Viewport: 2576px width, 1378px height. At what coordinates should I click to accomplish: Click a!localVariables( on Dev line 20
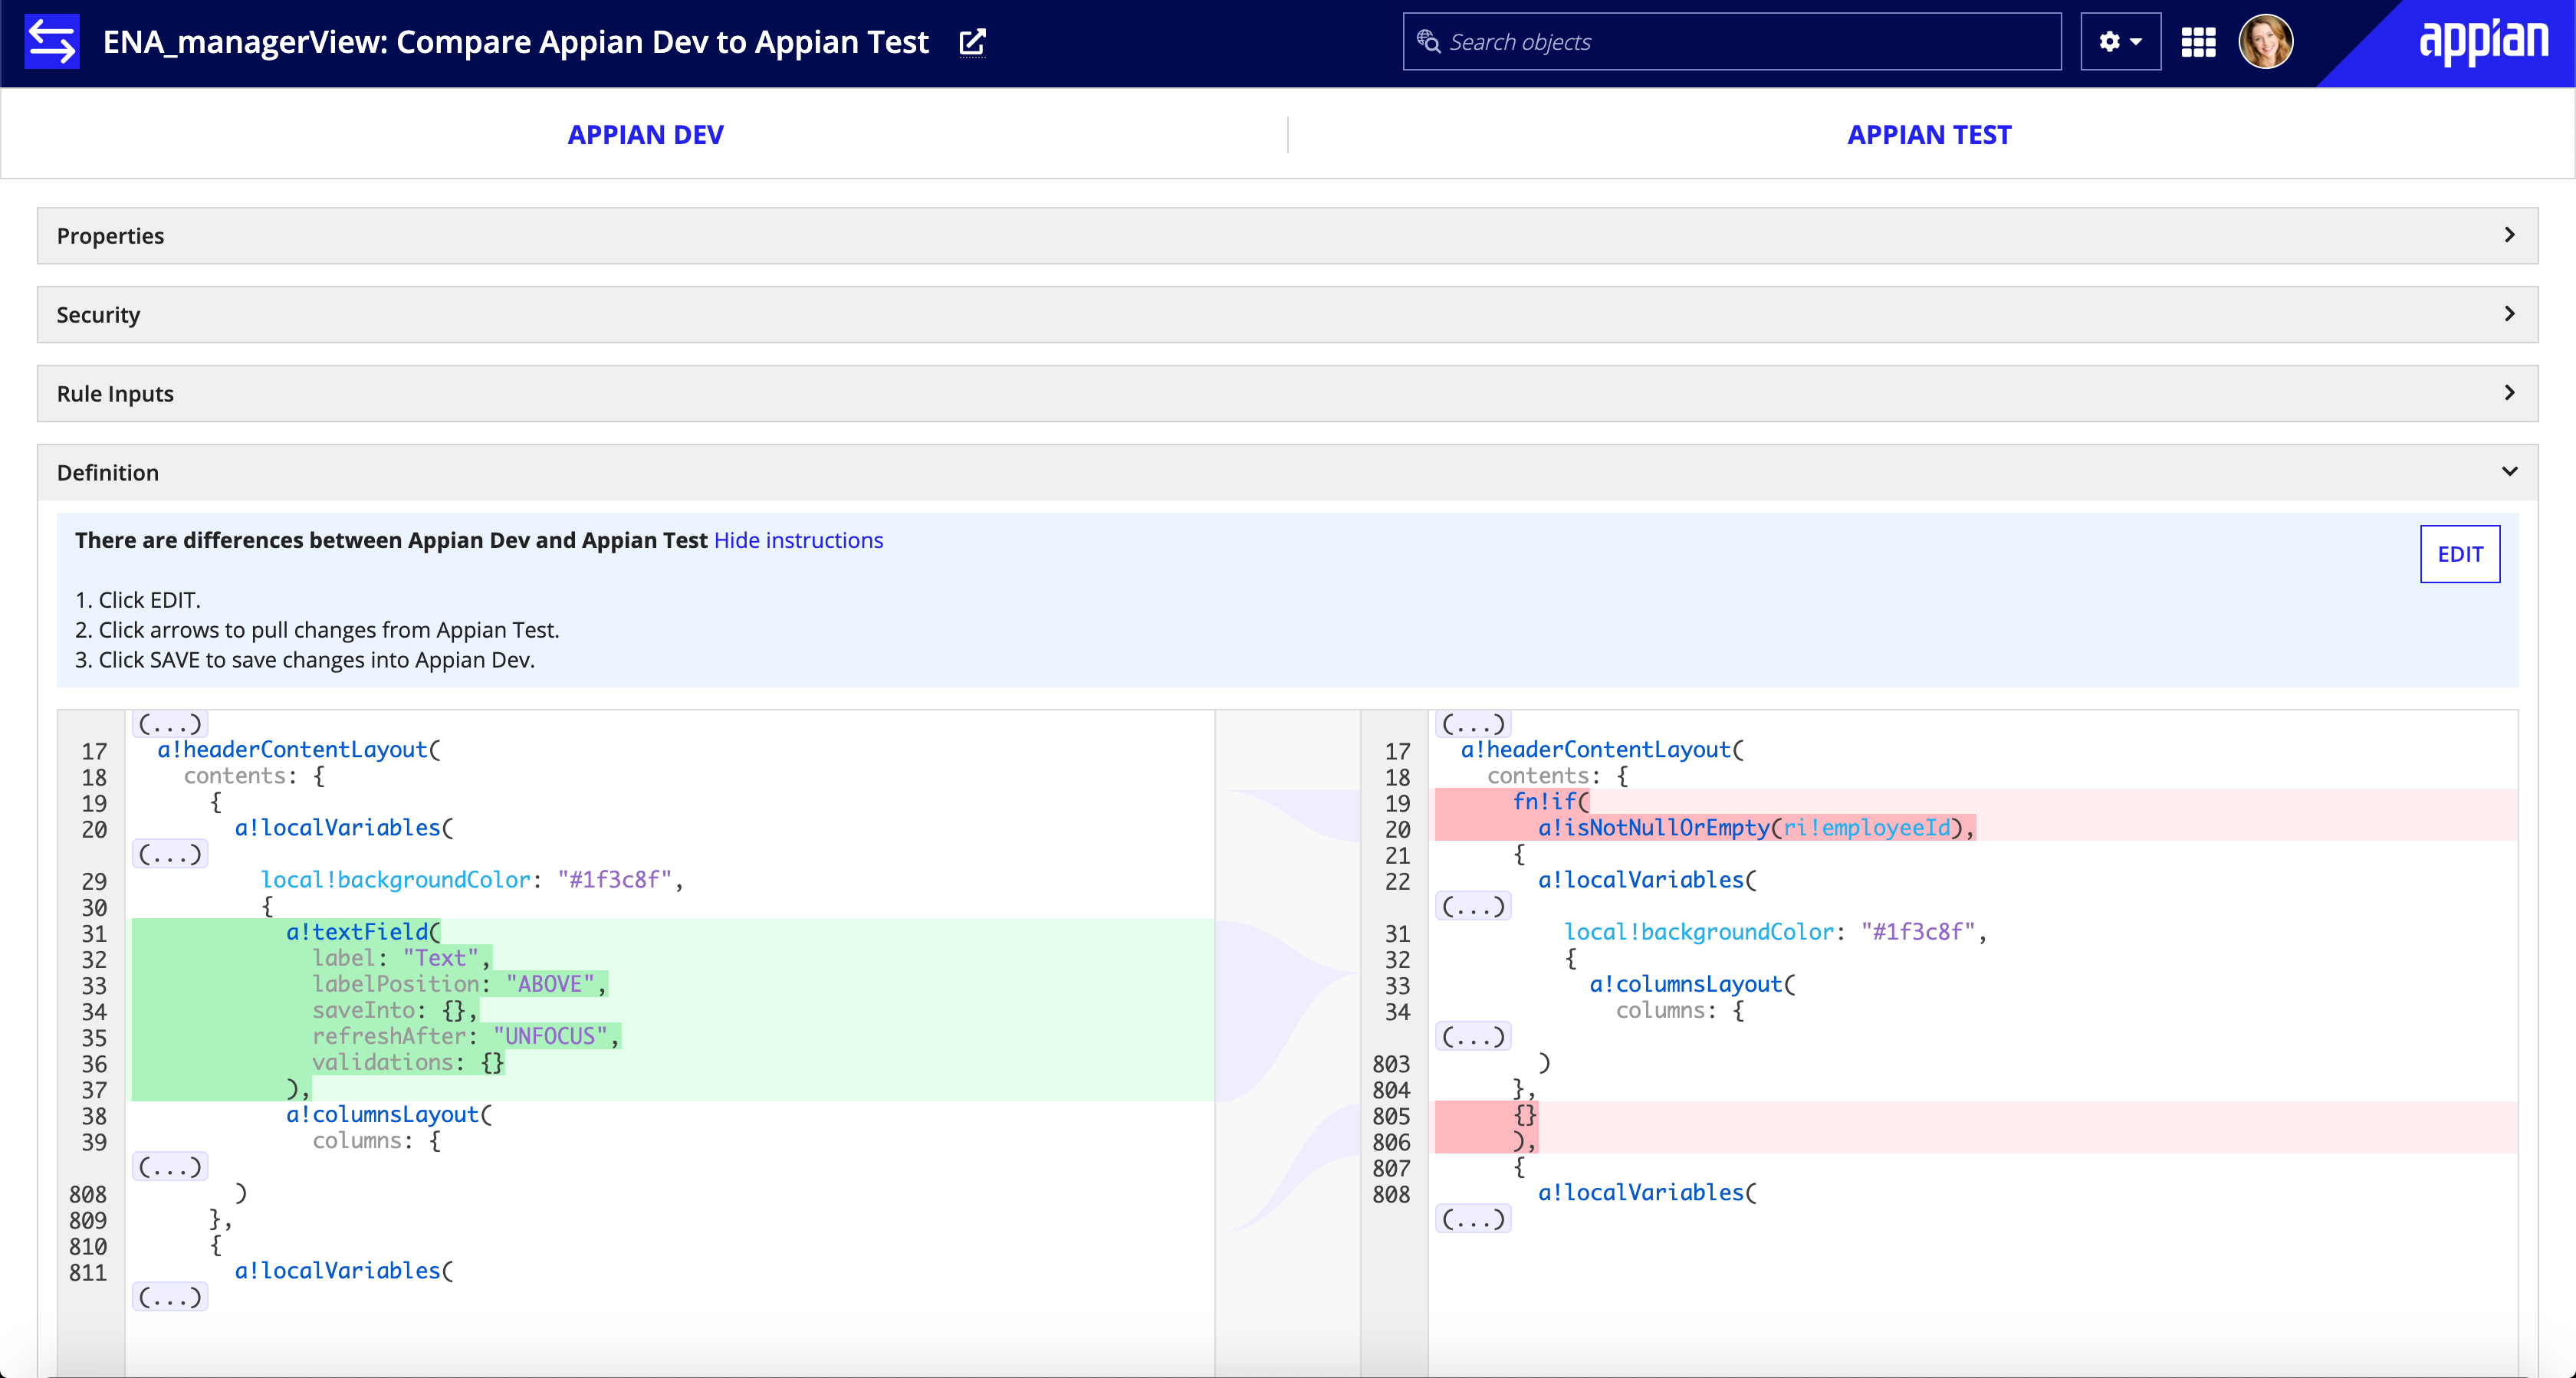(x=344, y=828)
